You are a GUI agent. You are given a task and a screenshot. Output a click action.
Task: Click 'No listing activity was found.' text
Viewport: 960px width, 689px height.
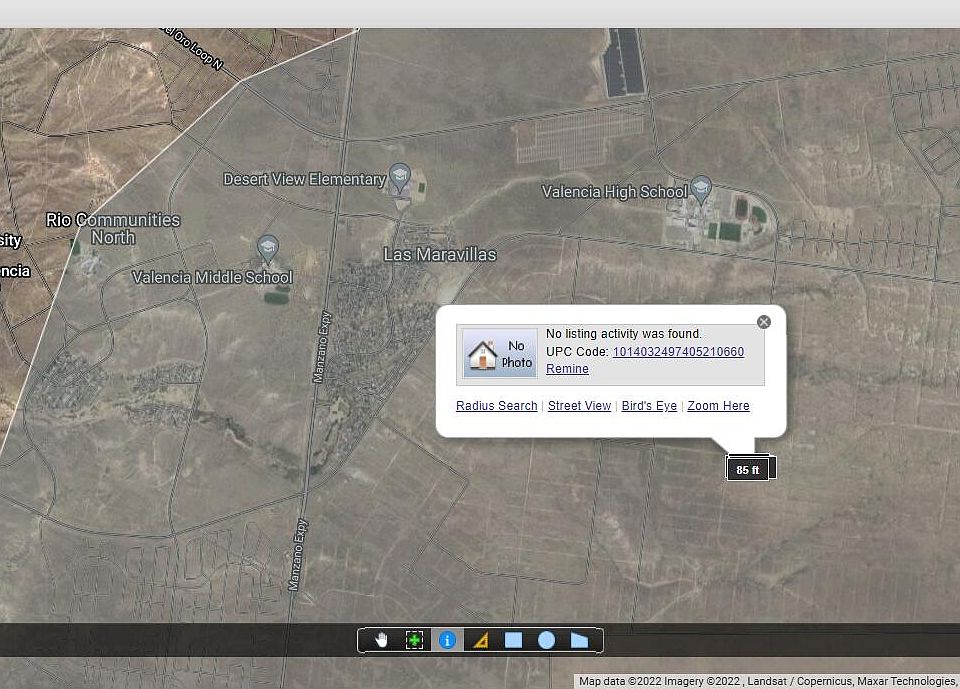[x=624, y=334]
